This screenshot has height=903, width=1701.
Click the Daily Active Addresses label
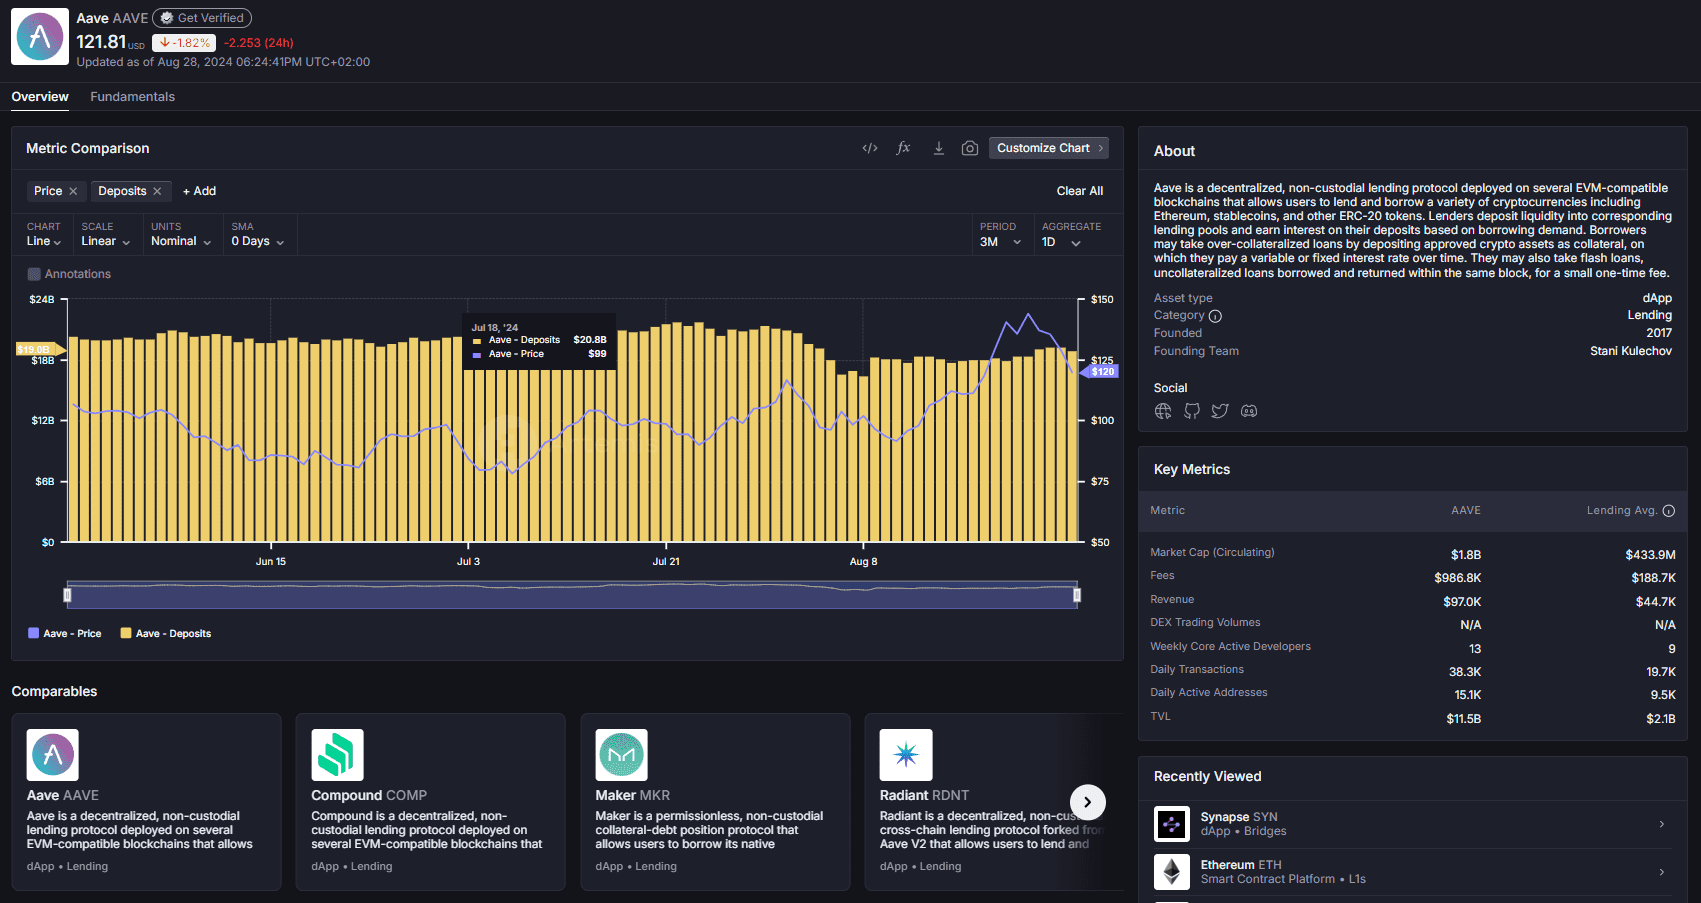tap(1209, 693)
